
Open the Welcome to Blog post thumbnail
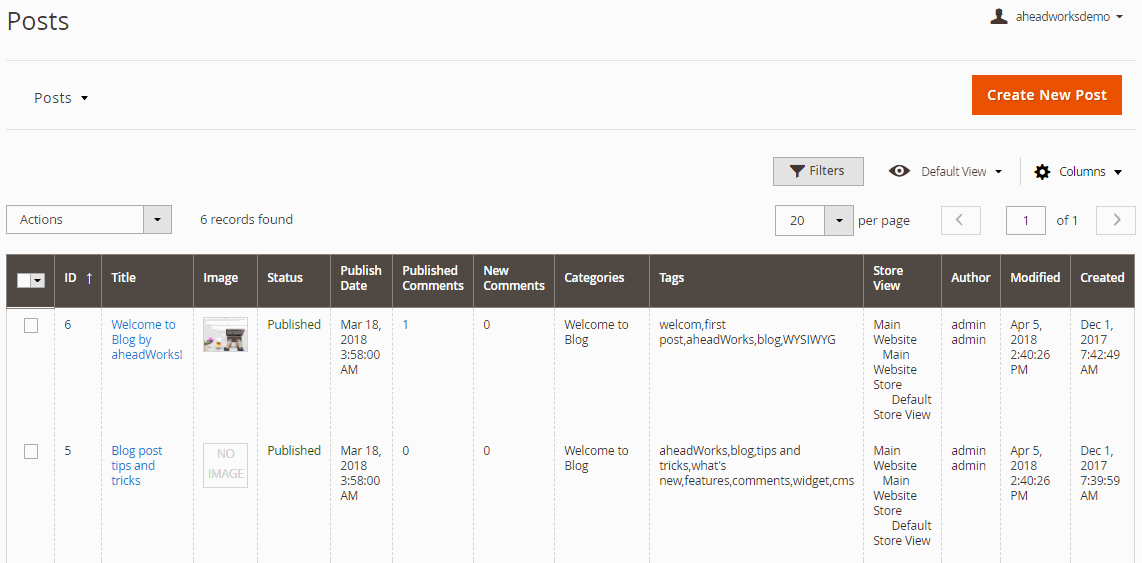tap(225, 334)
